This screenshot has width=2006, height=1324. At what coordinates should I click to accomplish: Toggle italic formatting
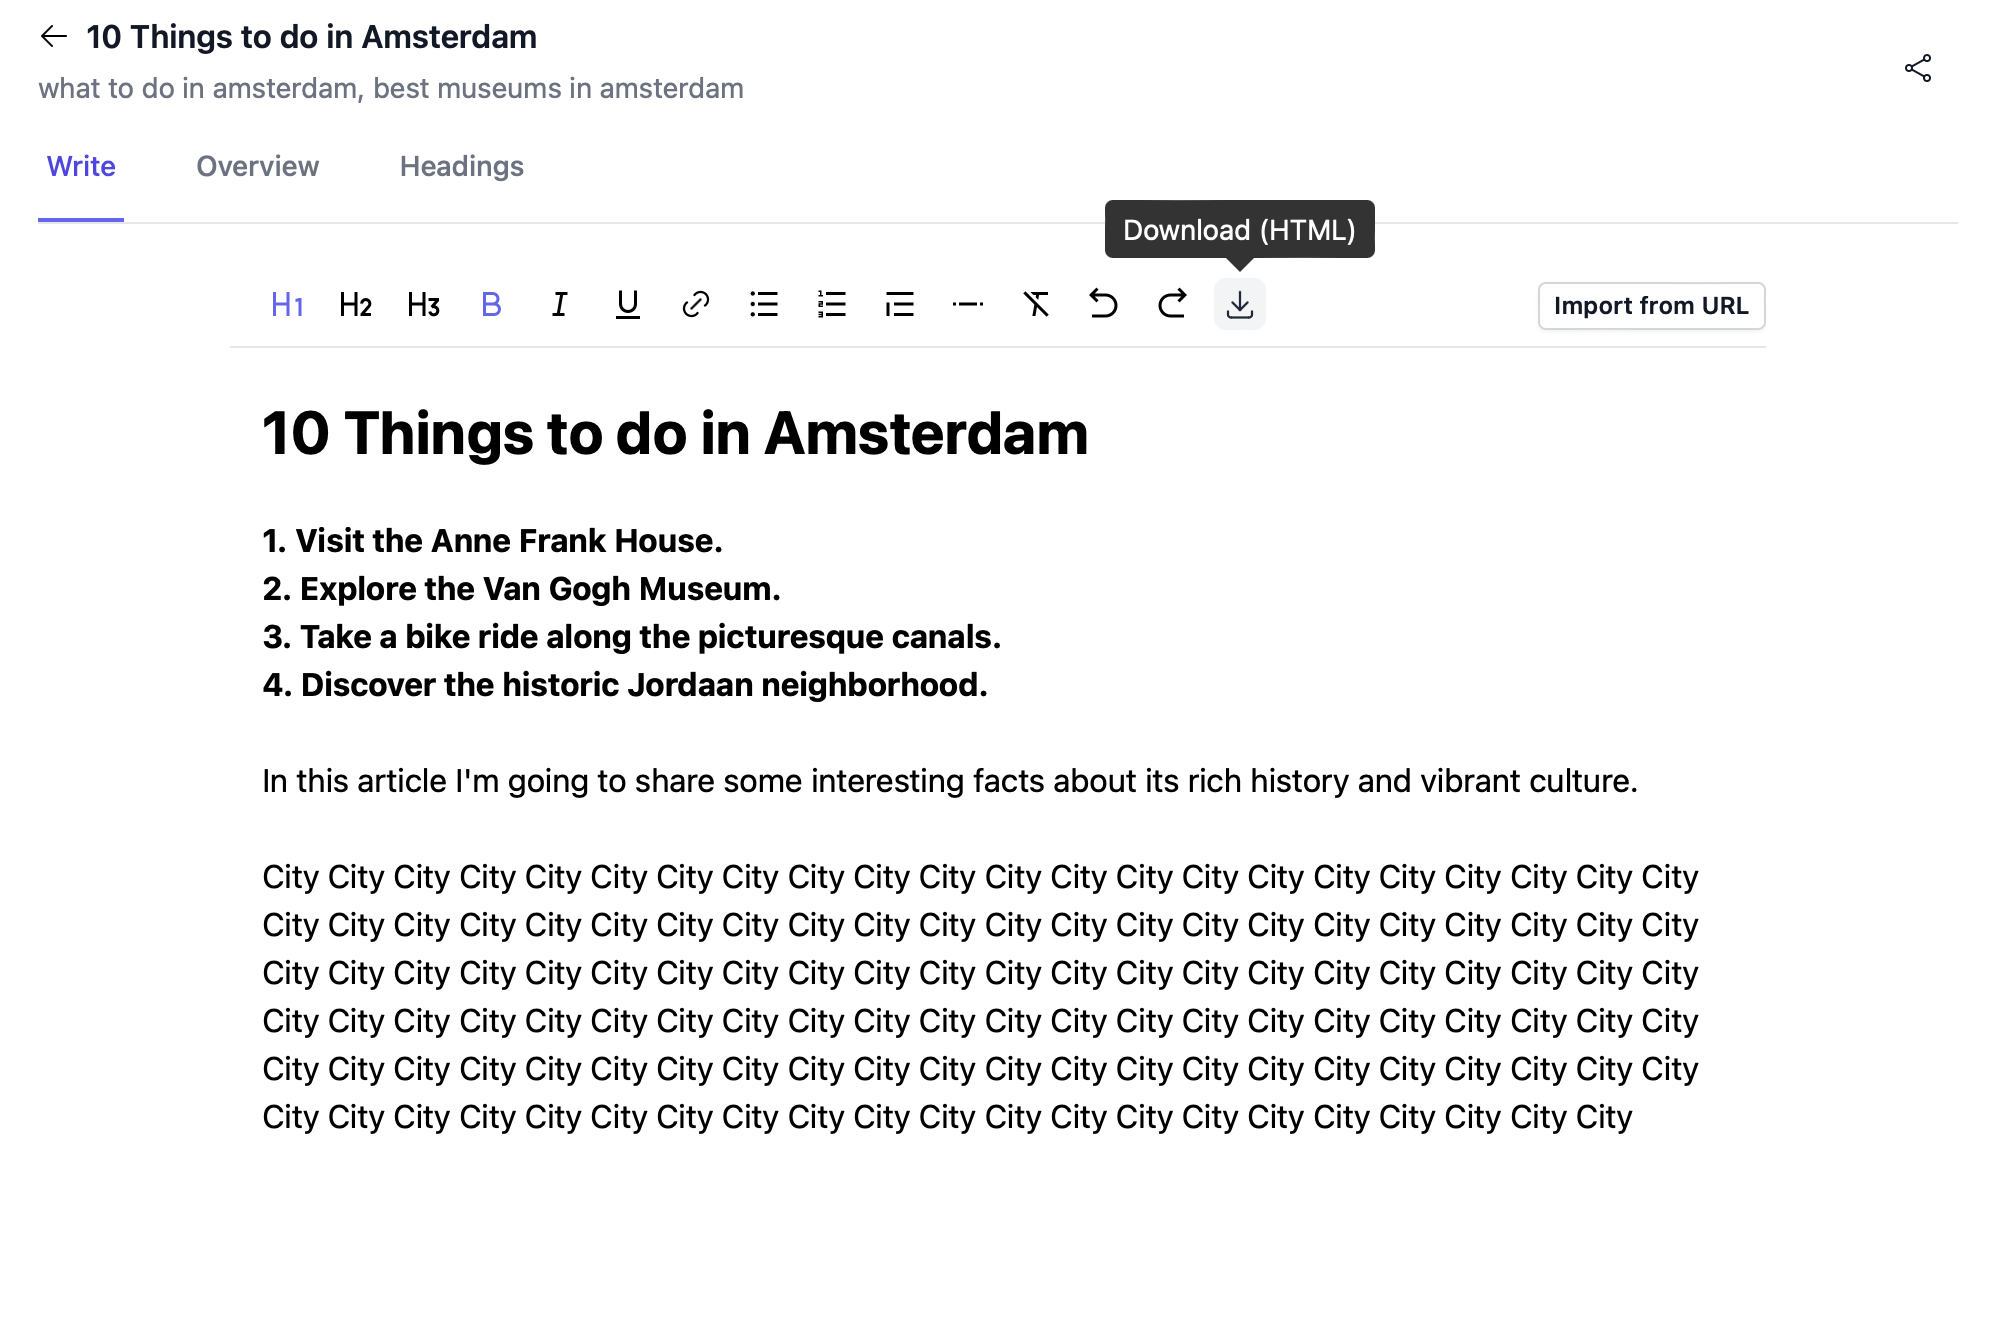tap(559, 305)
